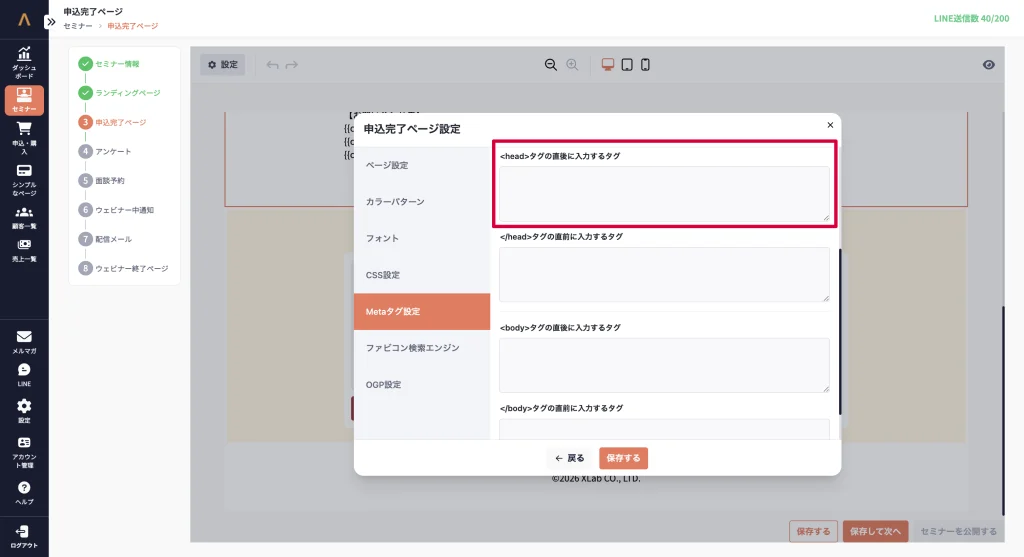Switch to desktop preview icon
Viewport: 1024px width, 557px height.
[608, 65]
